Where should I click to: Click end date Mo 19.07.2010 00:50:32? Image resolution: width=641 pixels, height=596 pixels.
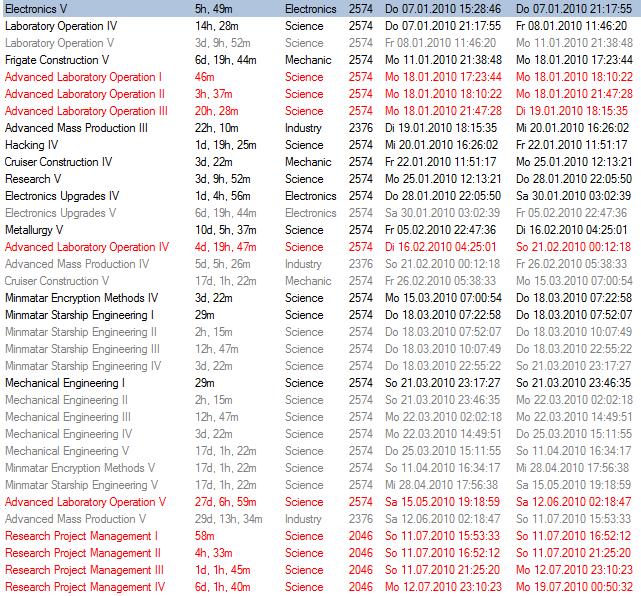point(574,587)
